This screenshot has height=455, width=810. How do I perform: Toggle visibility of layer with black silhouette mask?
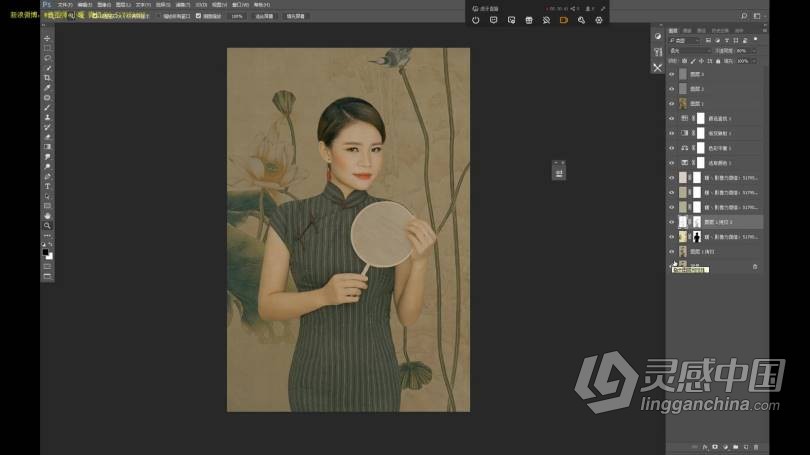pyautogui.click(x=672, y=237)
